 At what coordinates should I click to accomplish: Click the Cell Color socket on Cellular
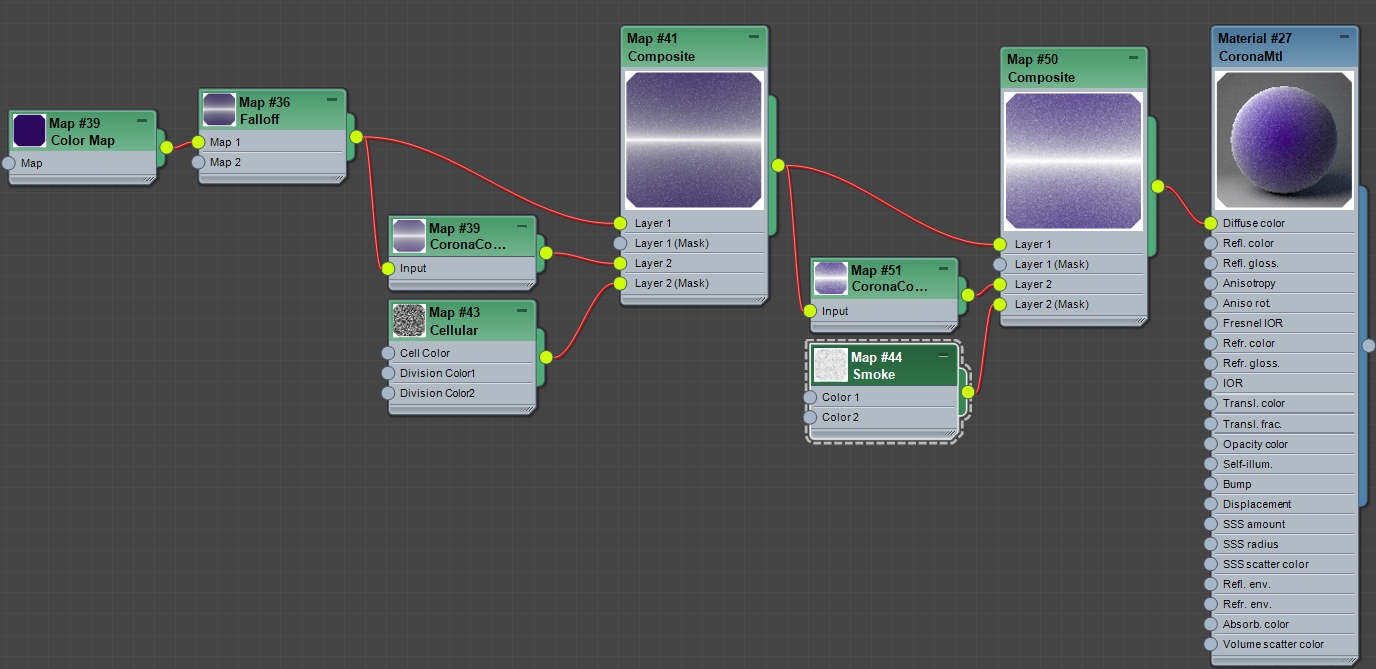[388, 353]
